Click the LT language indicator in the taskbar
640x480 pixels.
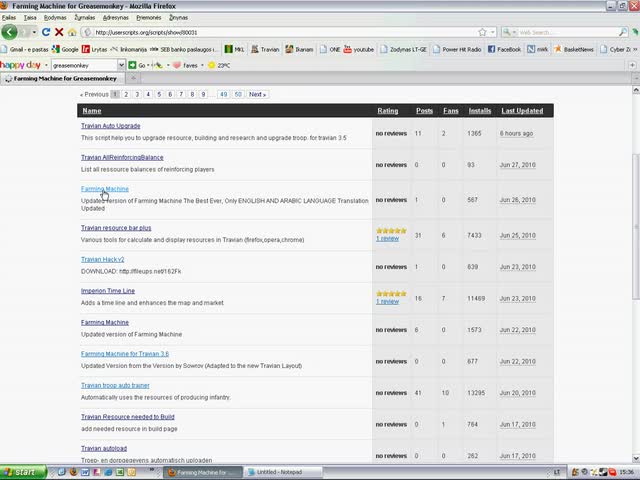[x=556, y=472]
